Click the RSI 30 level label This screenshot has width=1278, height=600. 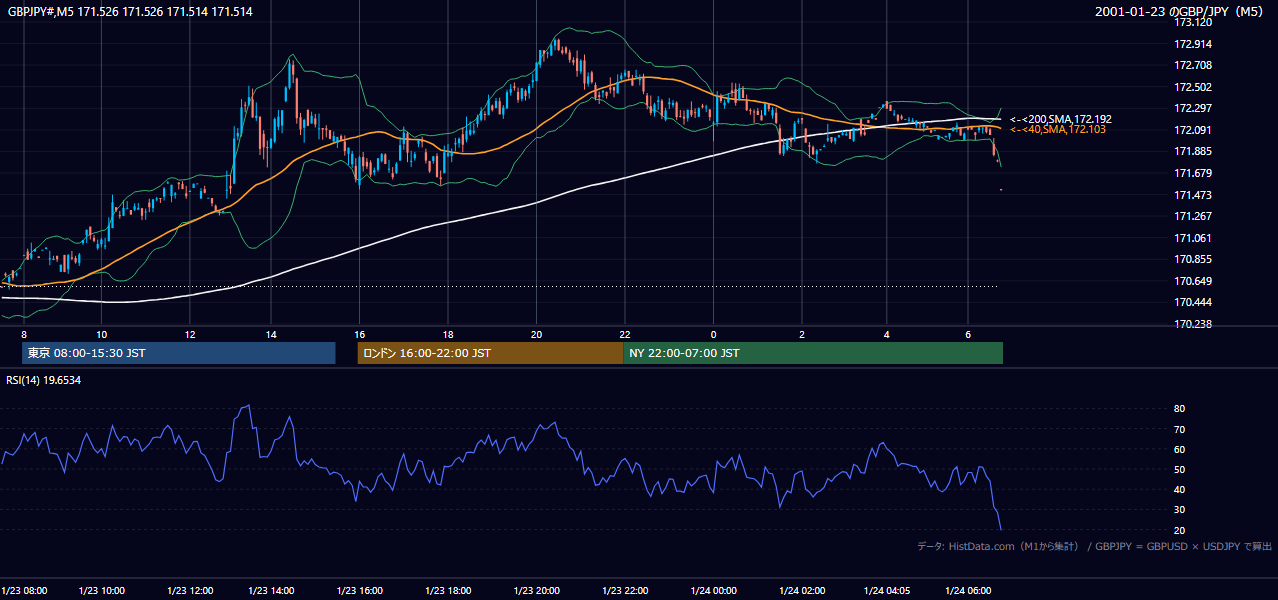pyautogui.click(x=1179, y=510)
